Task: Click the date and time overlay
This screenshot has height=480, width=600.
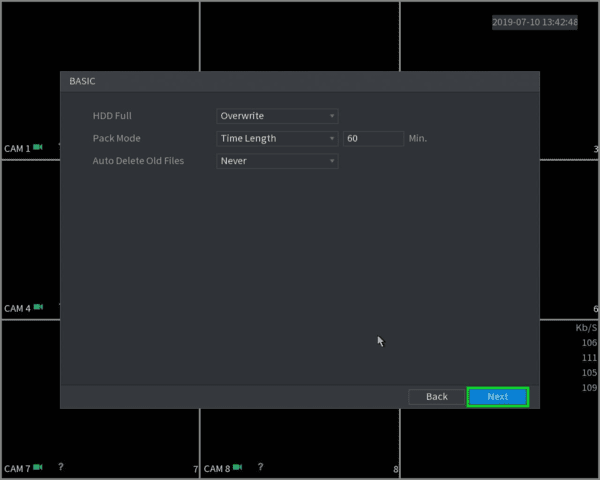Action: pyautogui.click(x=535, y=22)
